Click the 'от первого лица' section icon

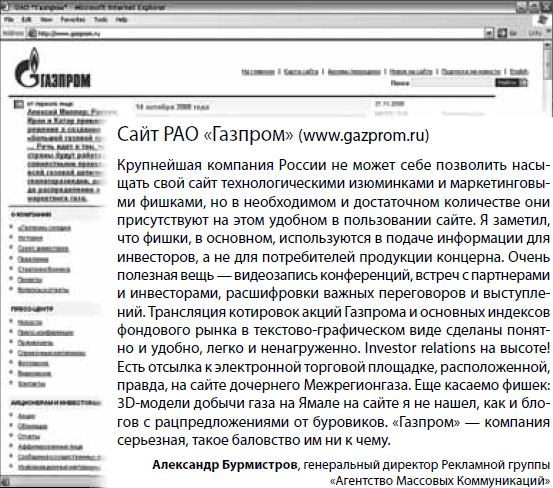[x=18, y=104]
